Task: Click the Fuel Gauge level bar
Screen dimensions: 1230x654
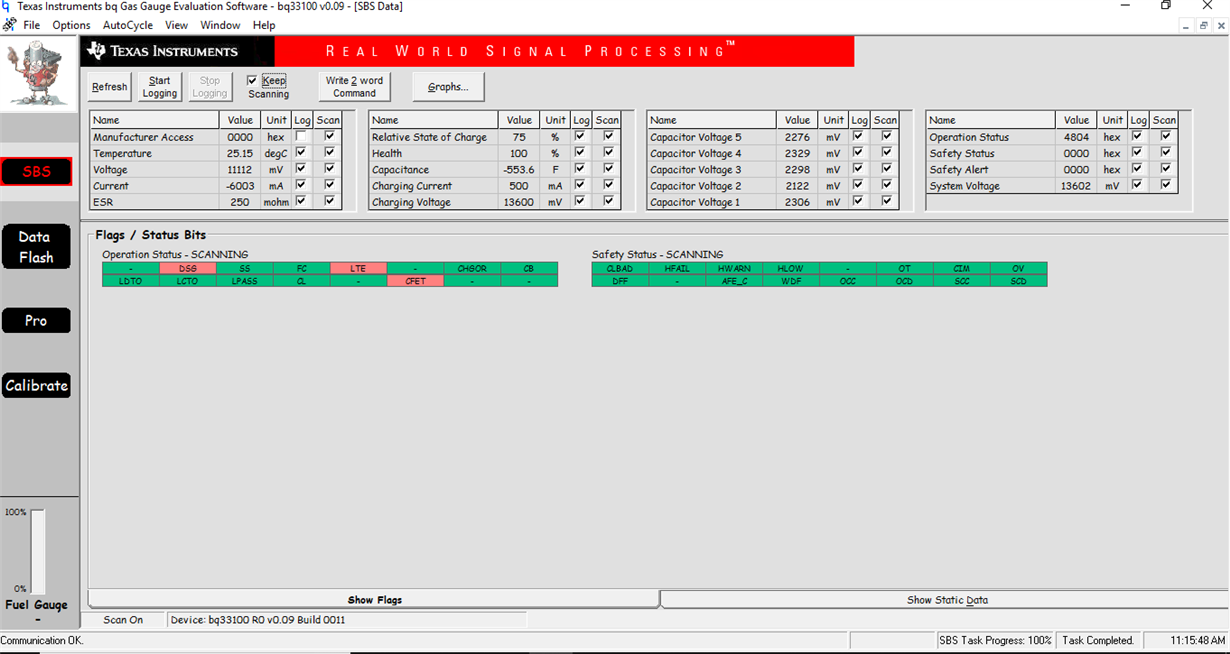Action: [37, 552]
